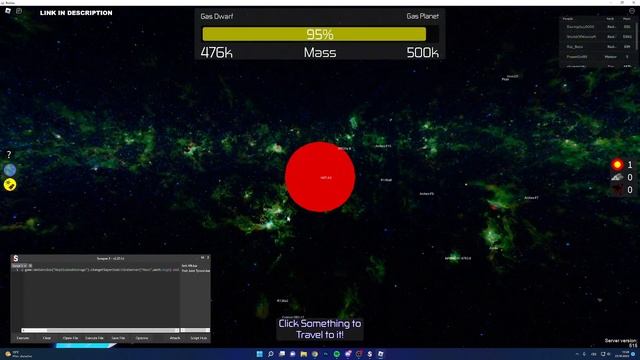This screenshot has height=360, width=640.
Task: Click the yellow satellite icon
Action: (10, 185)
